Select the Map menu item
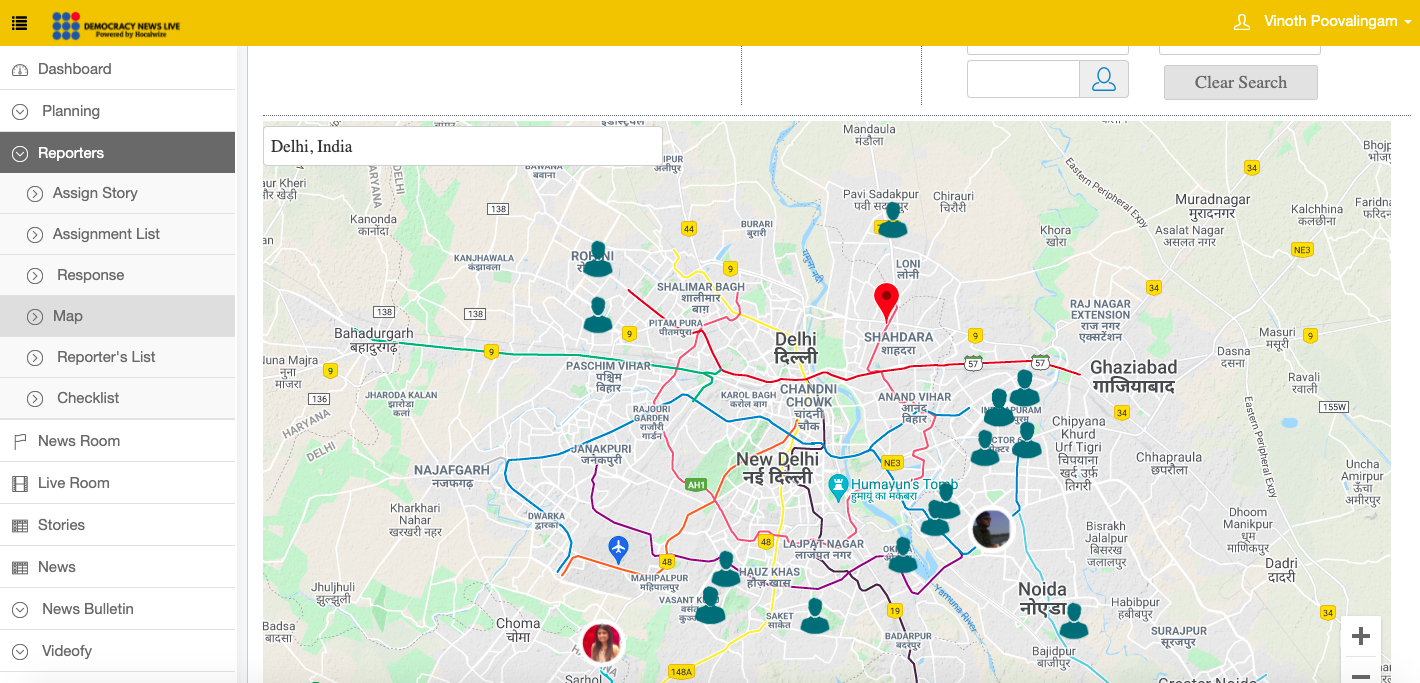1420x683 pixels. coord(117,316)
